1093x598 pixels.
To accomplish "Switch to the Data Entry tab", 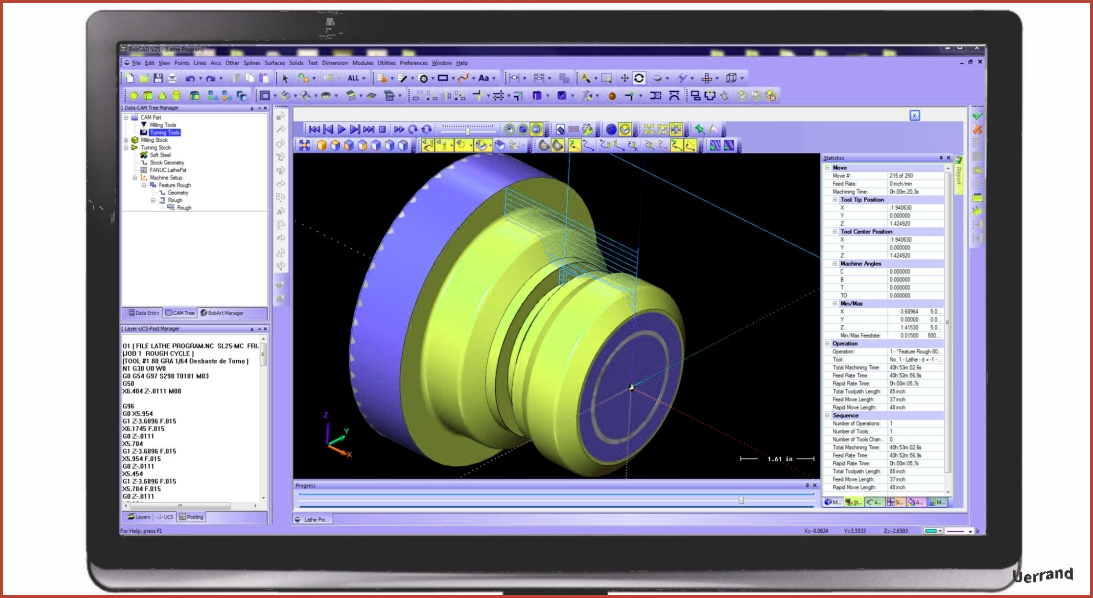I will (145, 313).
